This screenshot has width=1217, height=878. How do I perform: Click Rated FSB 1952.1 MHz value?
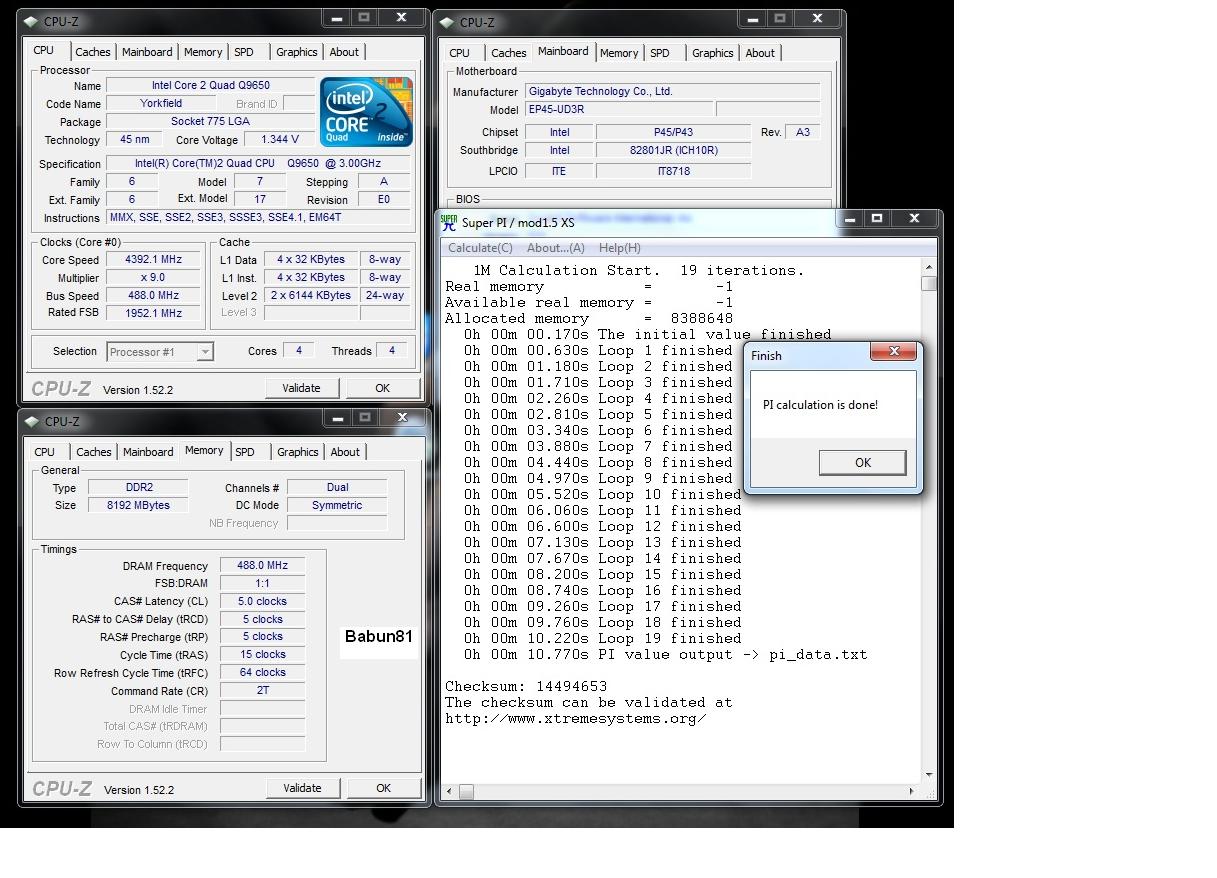[153, 313]
